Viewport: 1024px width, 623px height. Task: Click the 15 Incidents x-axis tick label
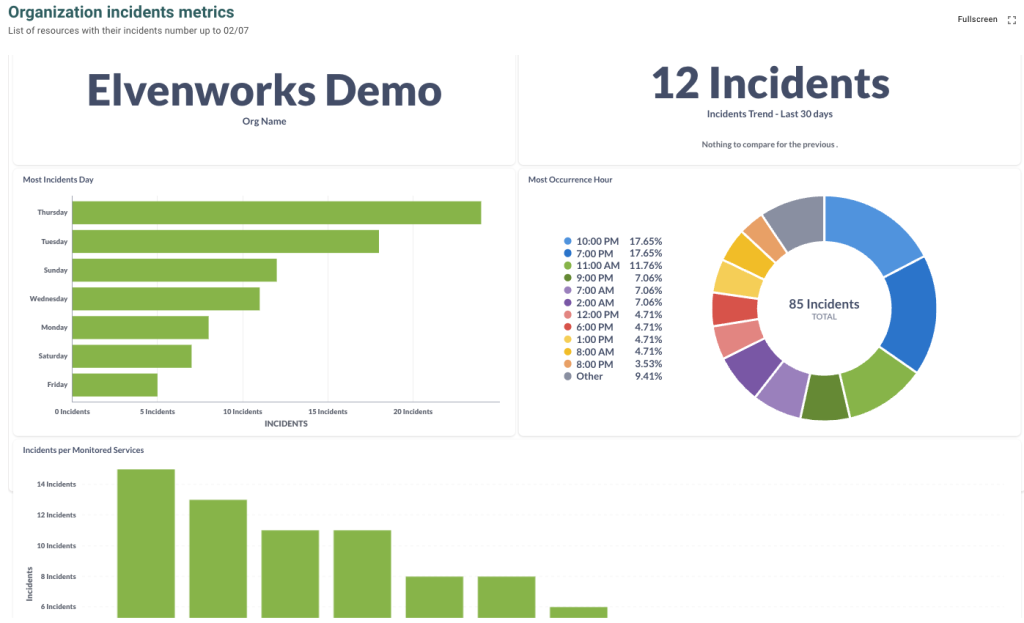(328, 411)
